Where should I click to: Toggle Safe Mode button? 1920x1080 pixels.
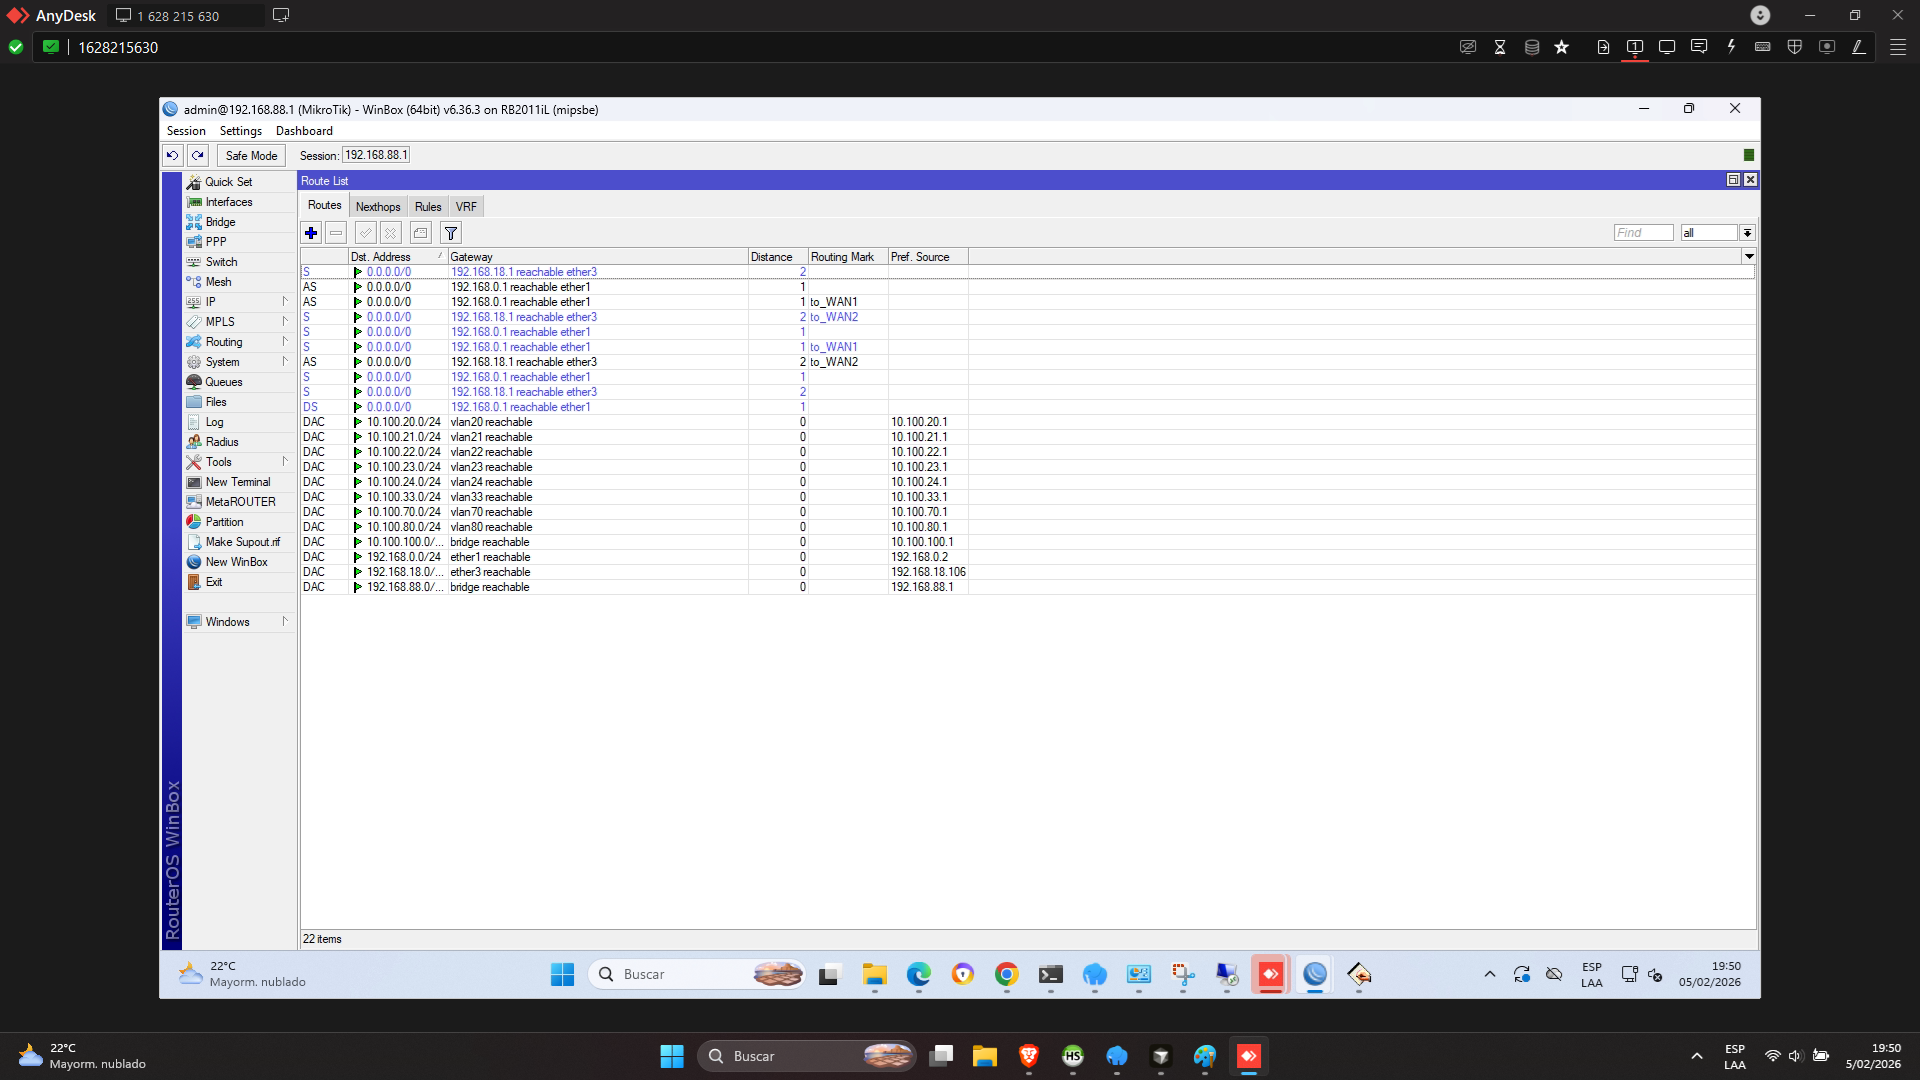pyautogui.click(x=251, y=156)
